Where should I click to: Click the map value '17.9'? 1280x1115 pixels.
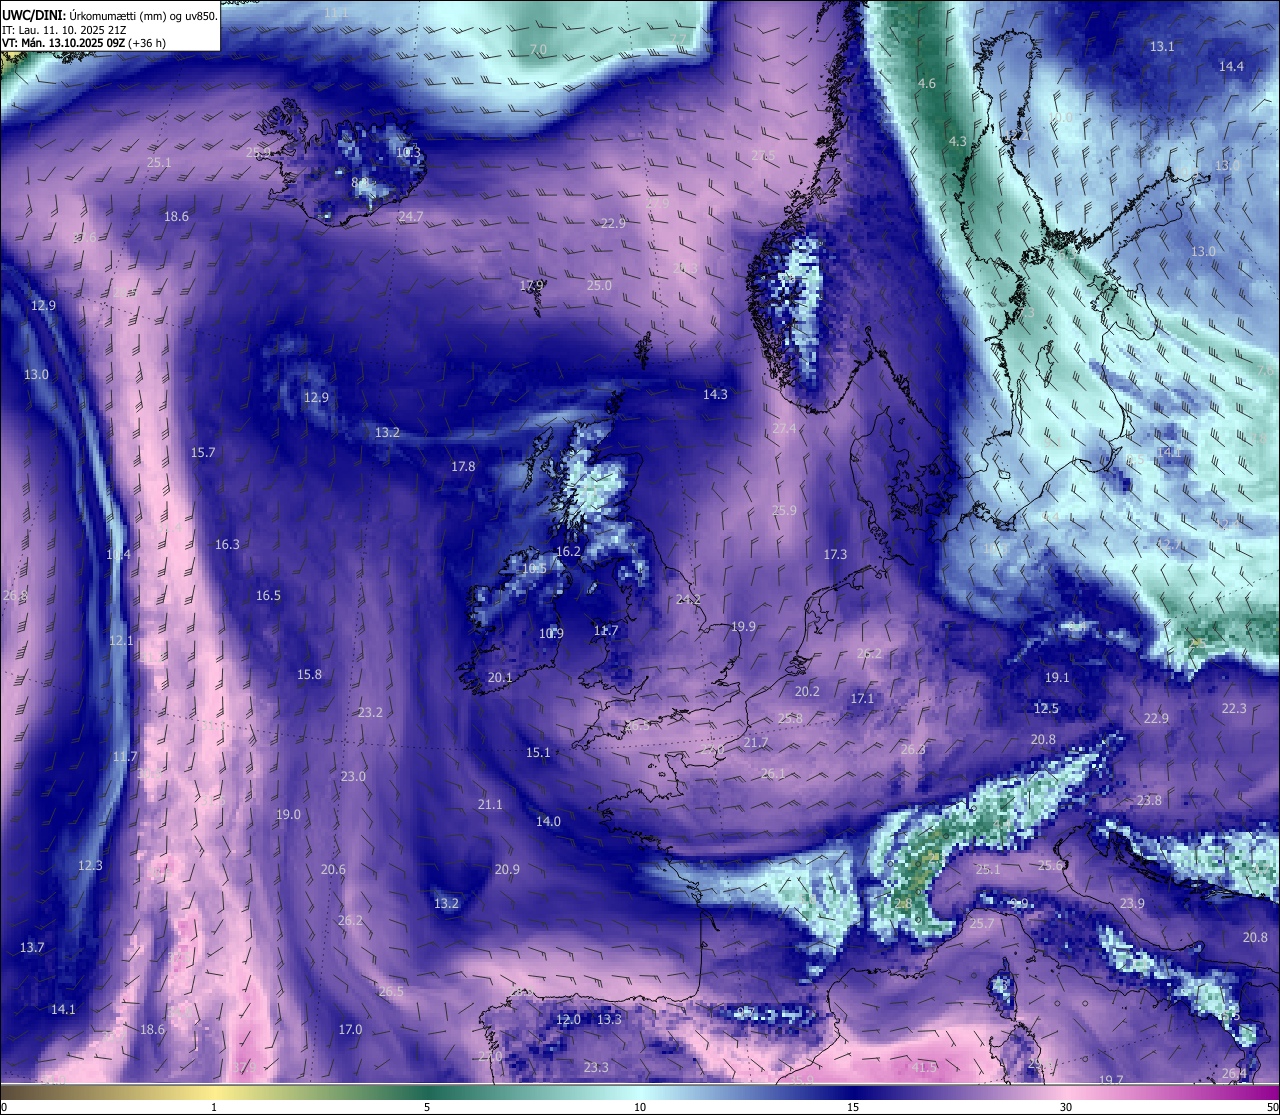[532, 285]
